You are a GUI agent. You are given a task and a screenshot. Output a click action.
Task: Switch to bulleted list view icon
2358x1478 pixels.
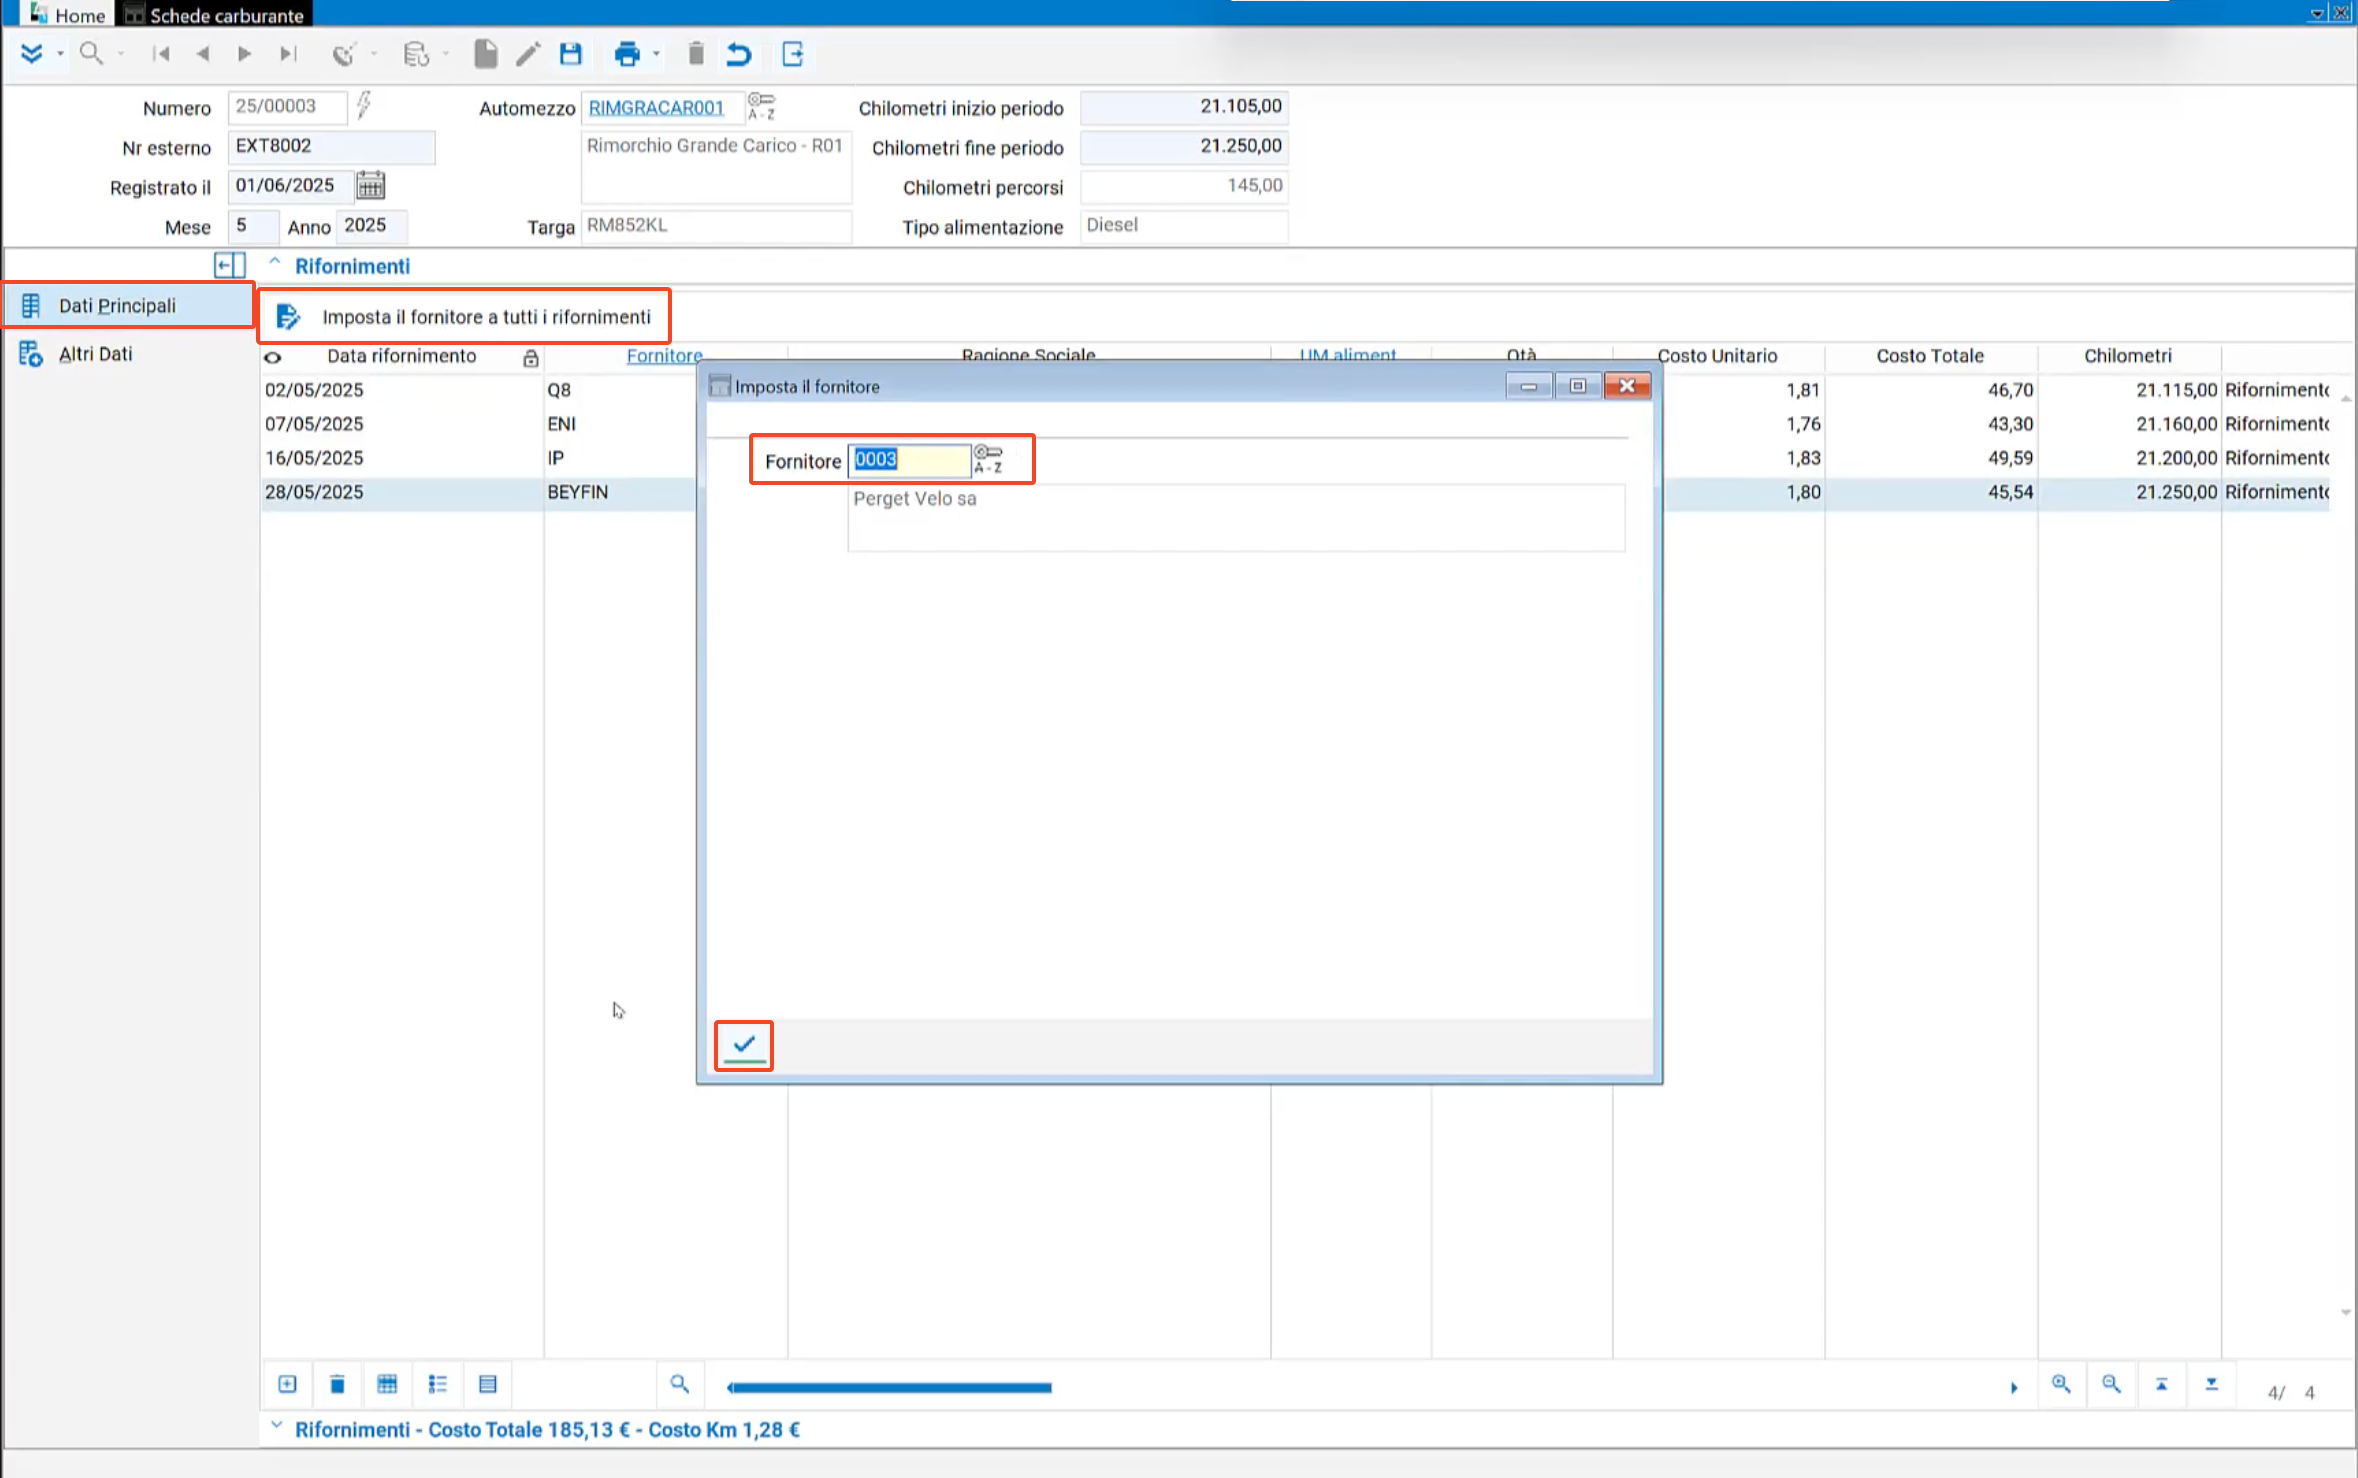click(437, 1384)
